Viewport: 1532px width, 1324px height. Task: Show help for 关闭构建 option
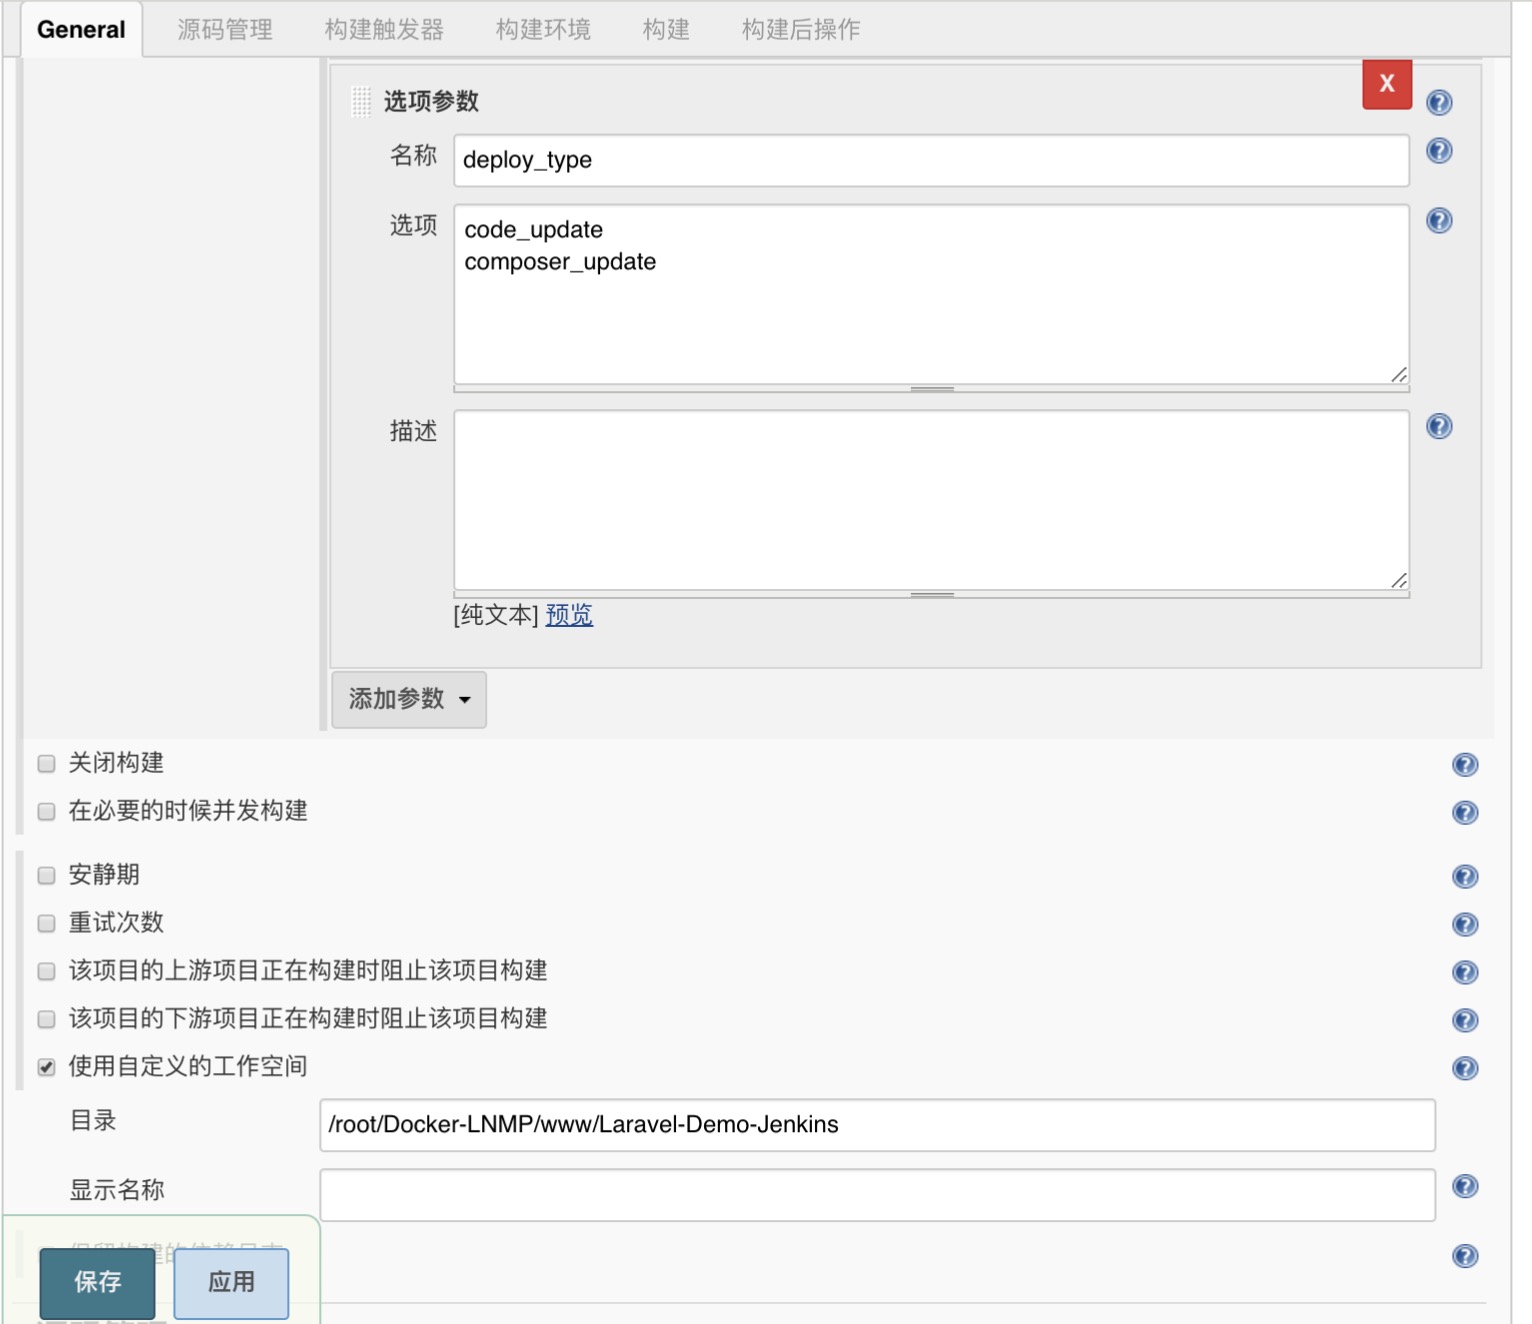1465,765
